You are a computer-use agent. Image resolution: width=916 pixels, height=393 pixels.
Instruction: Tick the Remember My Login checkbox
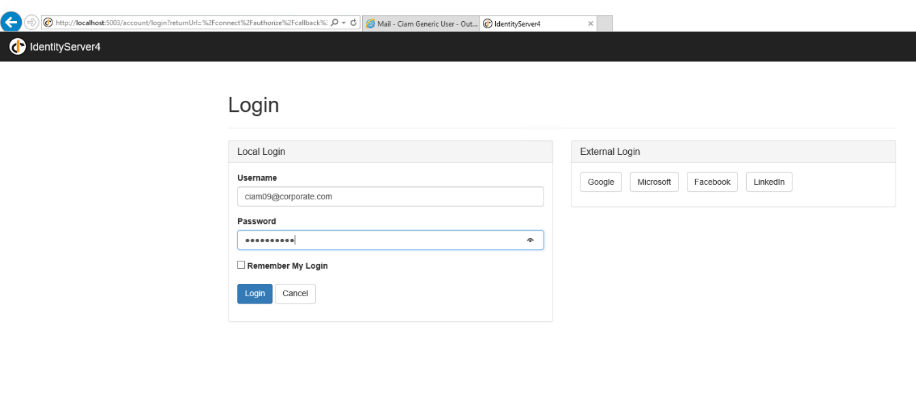click(241, 265)
